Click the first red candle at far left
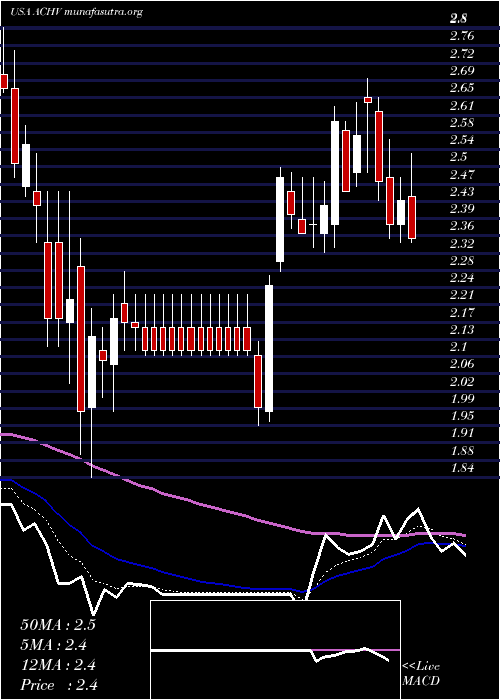500x700 pixels. click(x=4, y=81)
